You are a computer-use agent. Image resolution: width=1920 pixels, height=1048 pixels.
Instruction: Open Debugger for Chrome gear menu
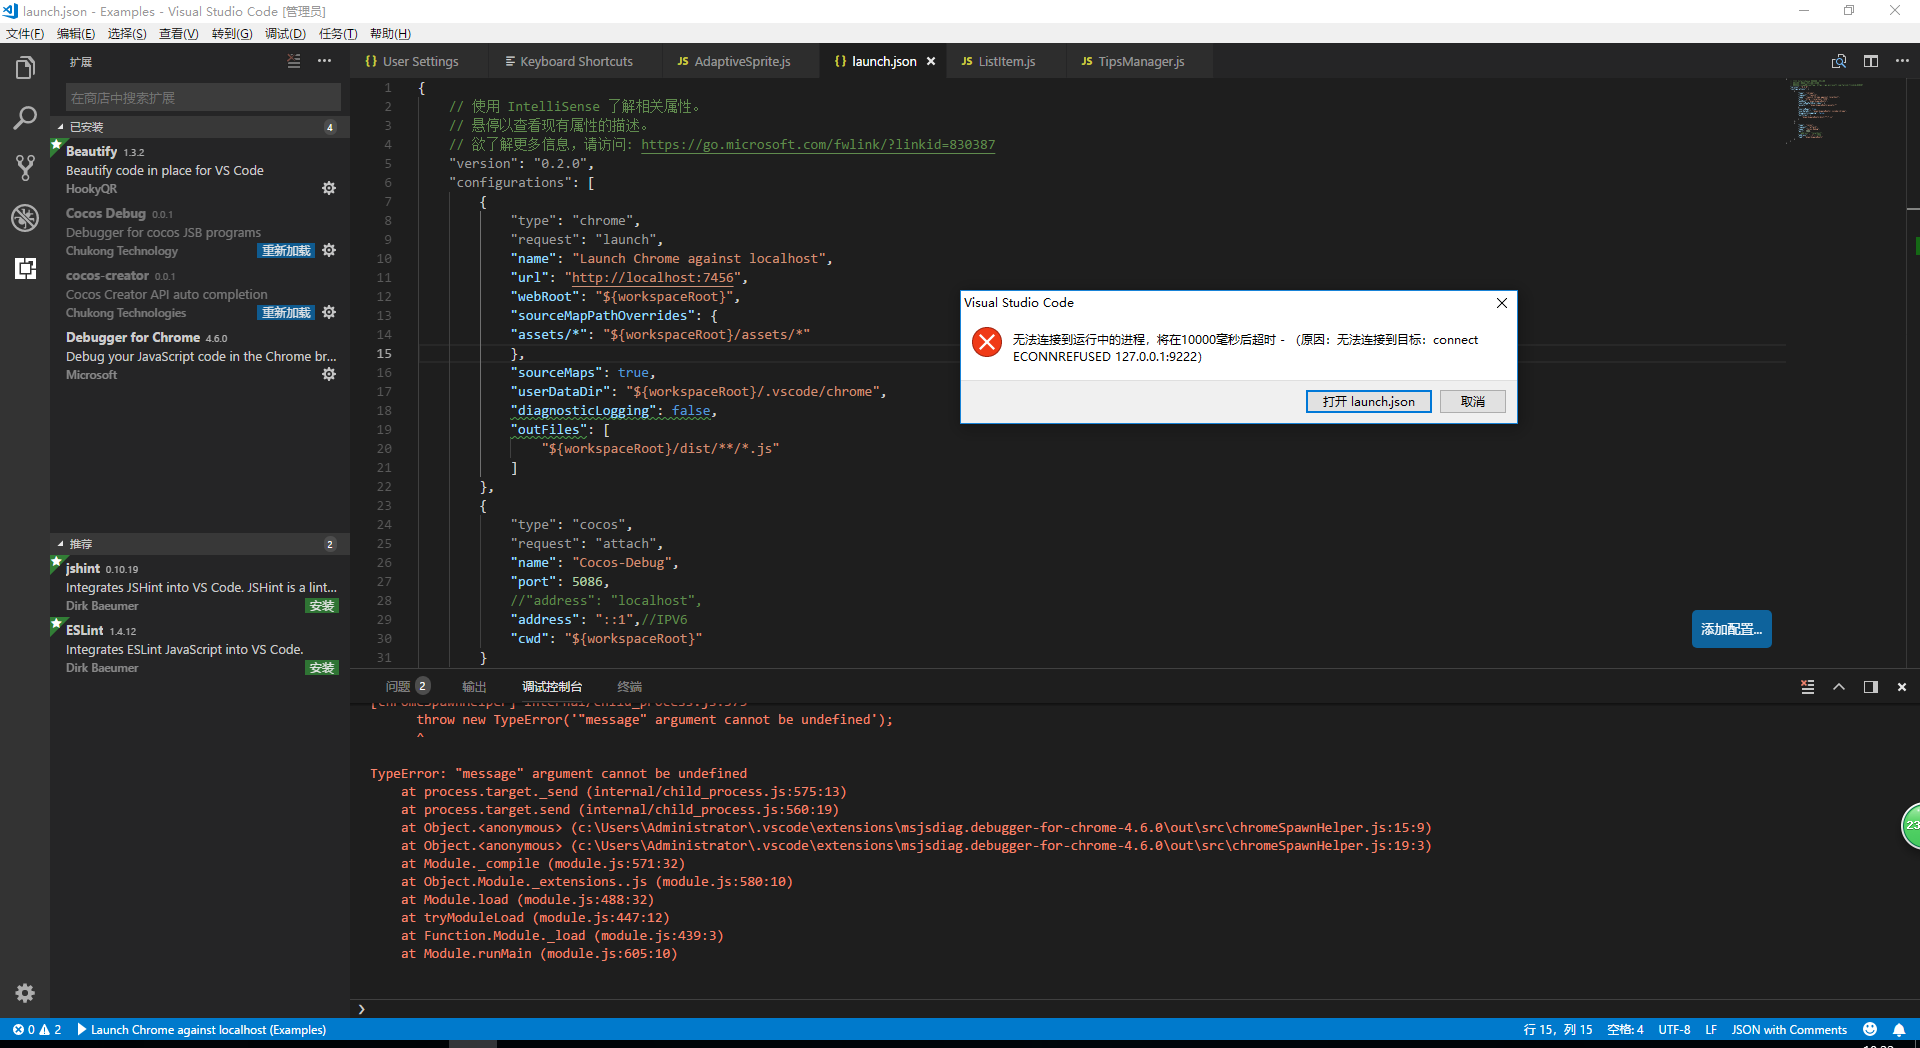329,374
